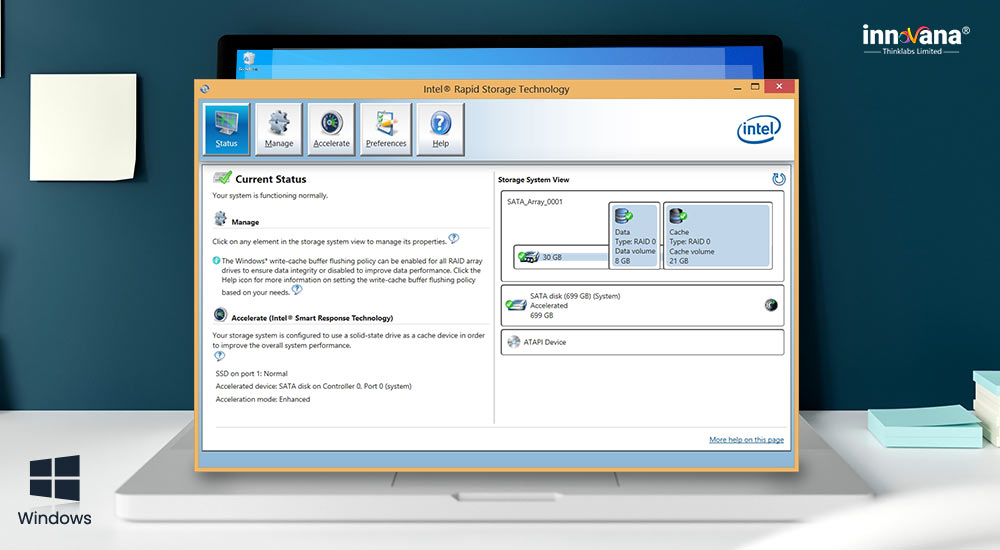Click 'Acceleration mode: Enhanced' text
This screenshot has height=550, width=1000.
coord(263,399)
